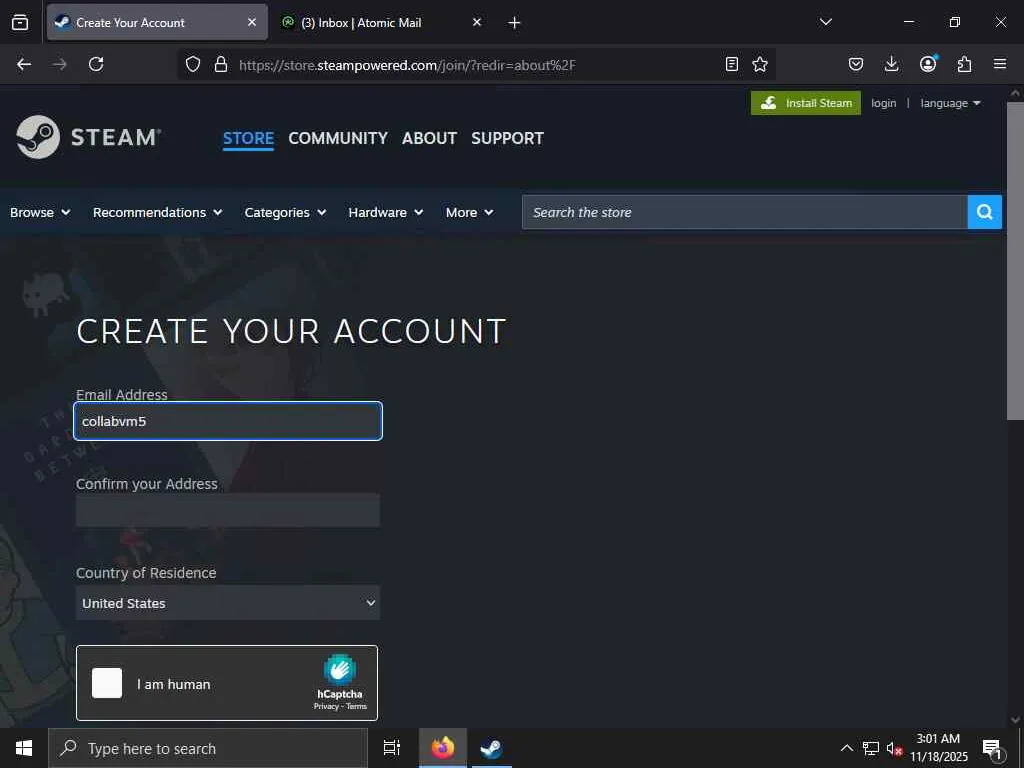The image size is (1024, 768).
Task: Open Country of Residence United States dropdown
Action: tap(228, 603)
